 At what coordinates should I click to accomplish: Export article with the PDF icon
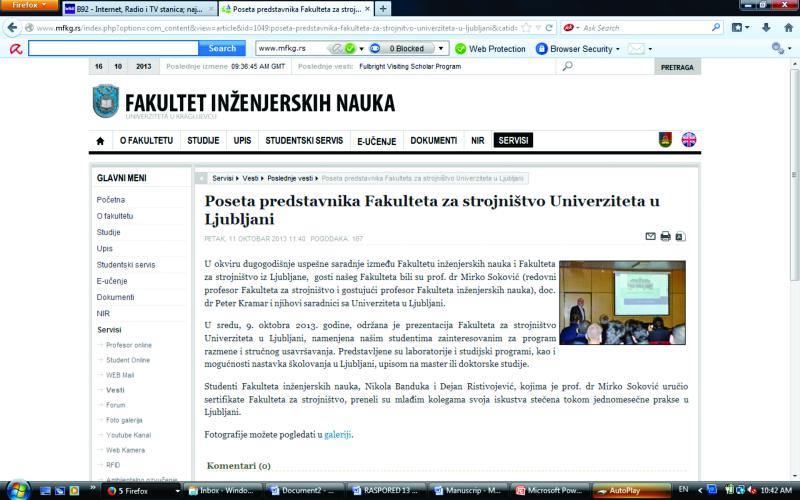[680, 236]
